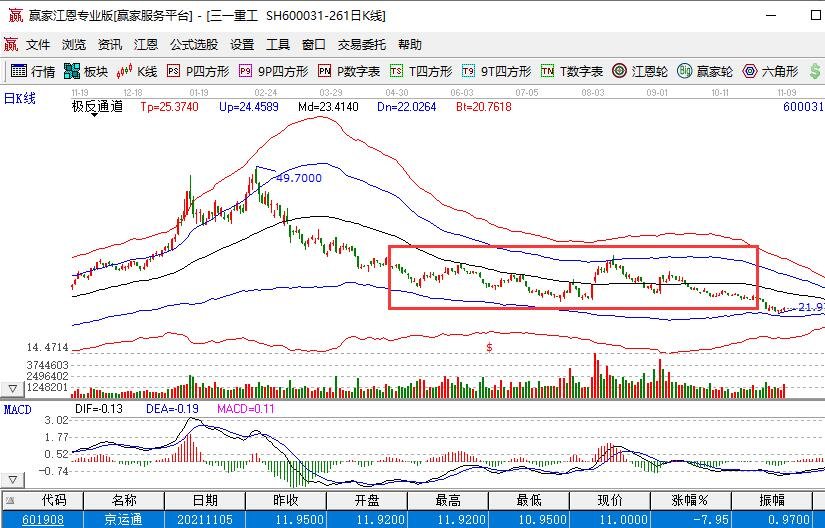Sort table by 涨幅% column header
Viewport: 825px width, 528px height.
(x=691, y=500)
